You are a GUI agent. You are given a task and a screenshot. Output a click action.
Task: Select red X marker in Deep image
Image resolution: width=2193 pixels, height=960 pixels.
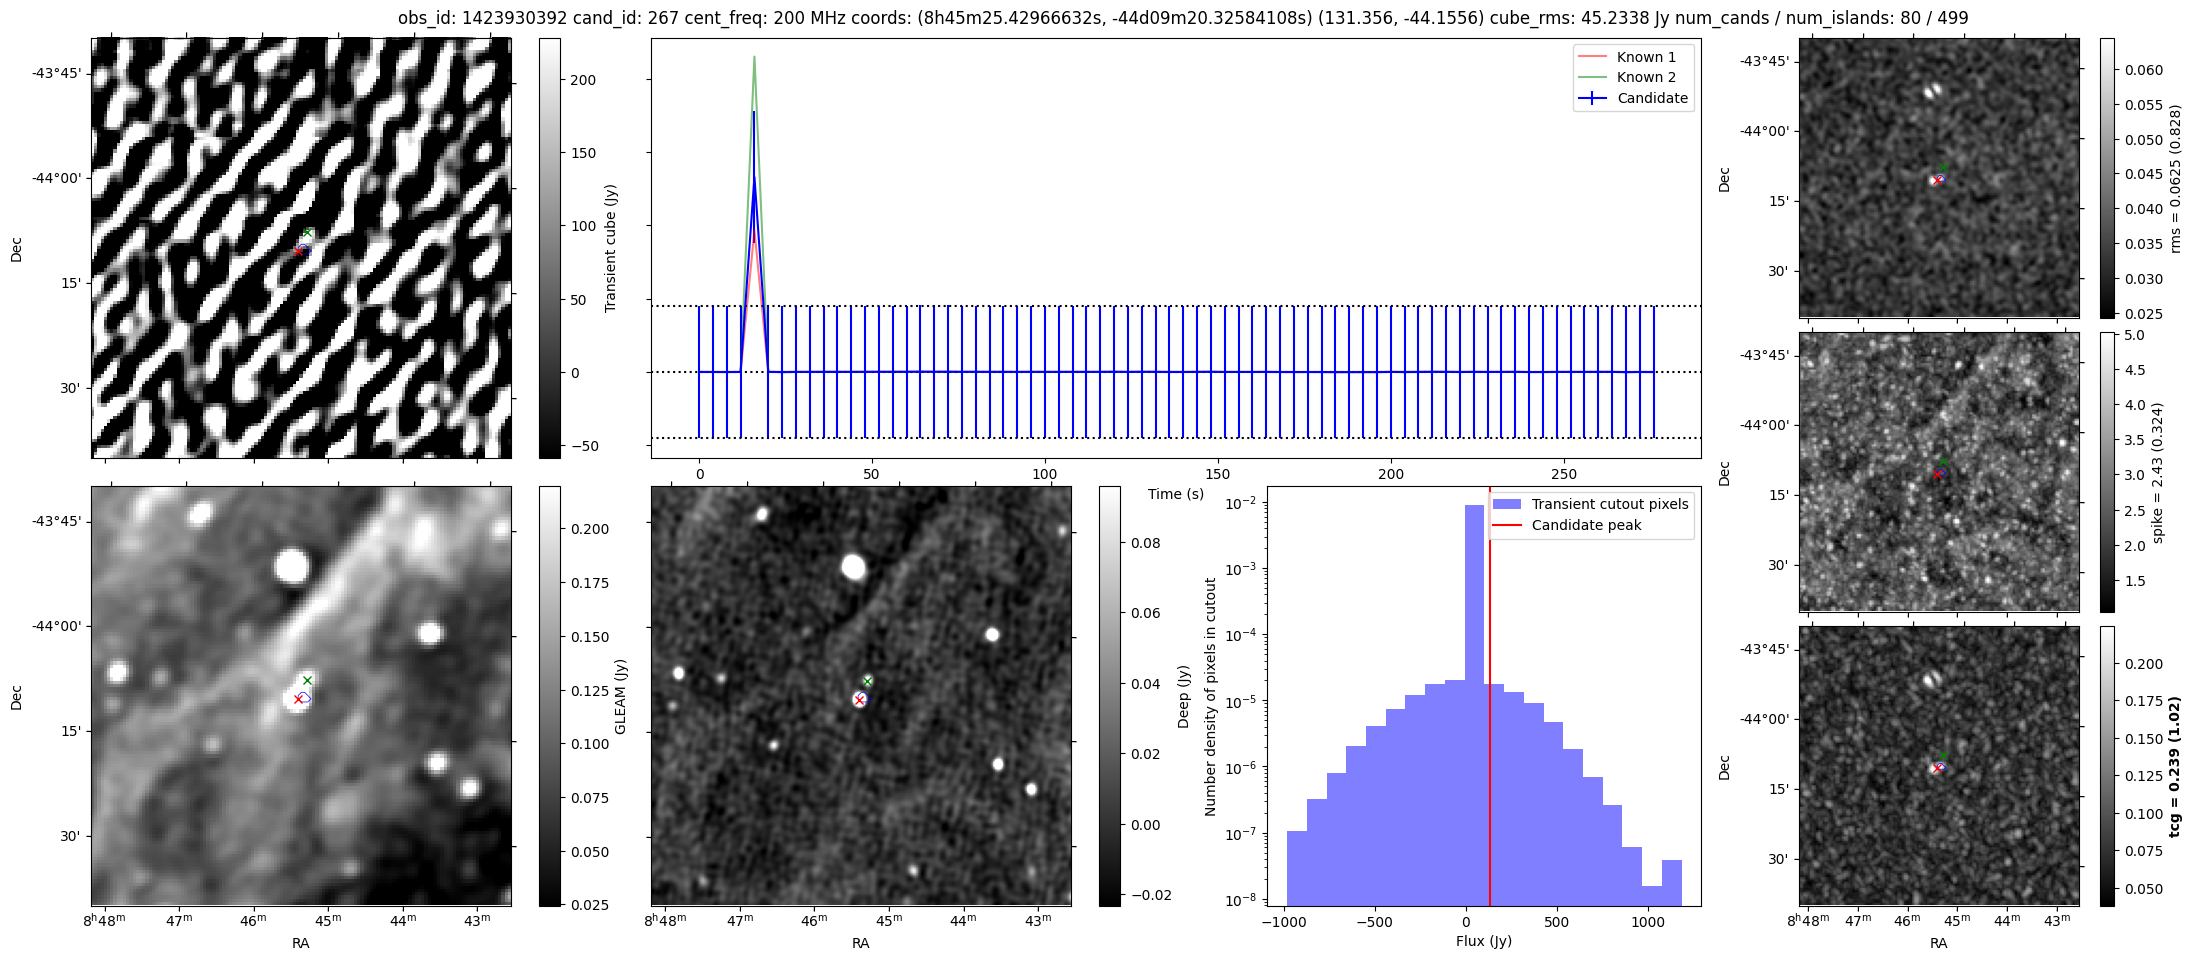point(859,700)
